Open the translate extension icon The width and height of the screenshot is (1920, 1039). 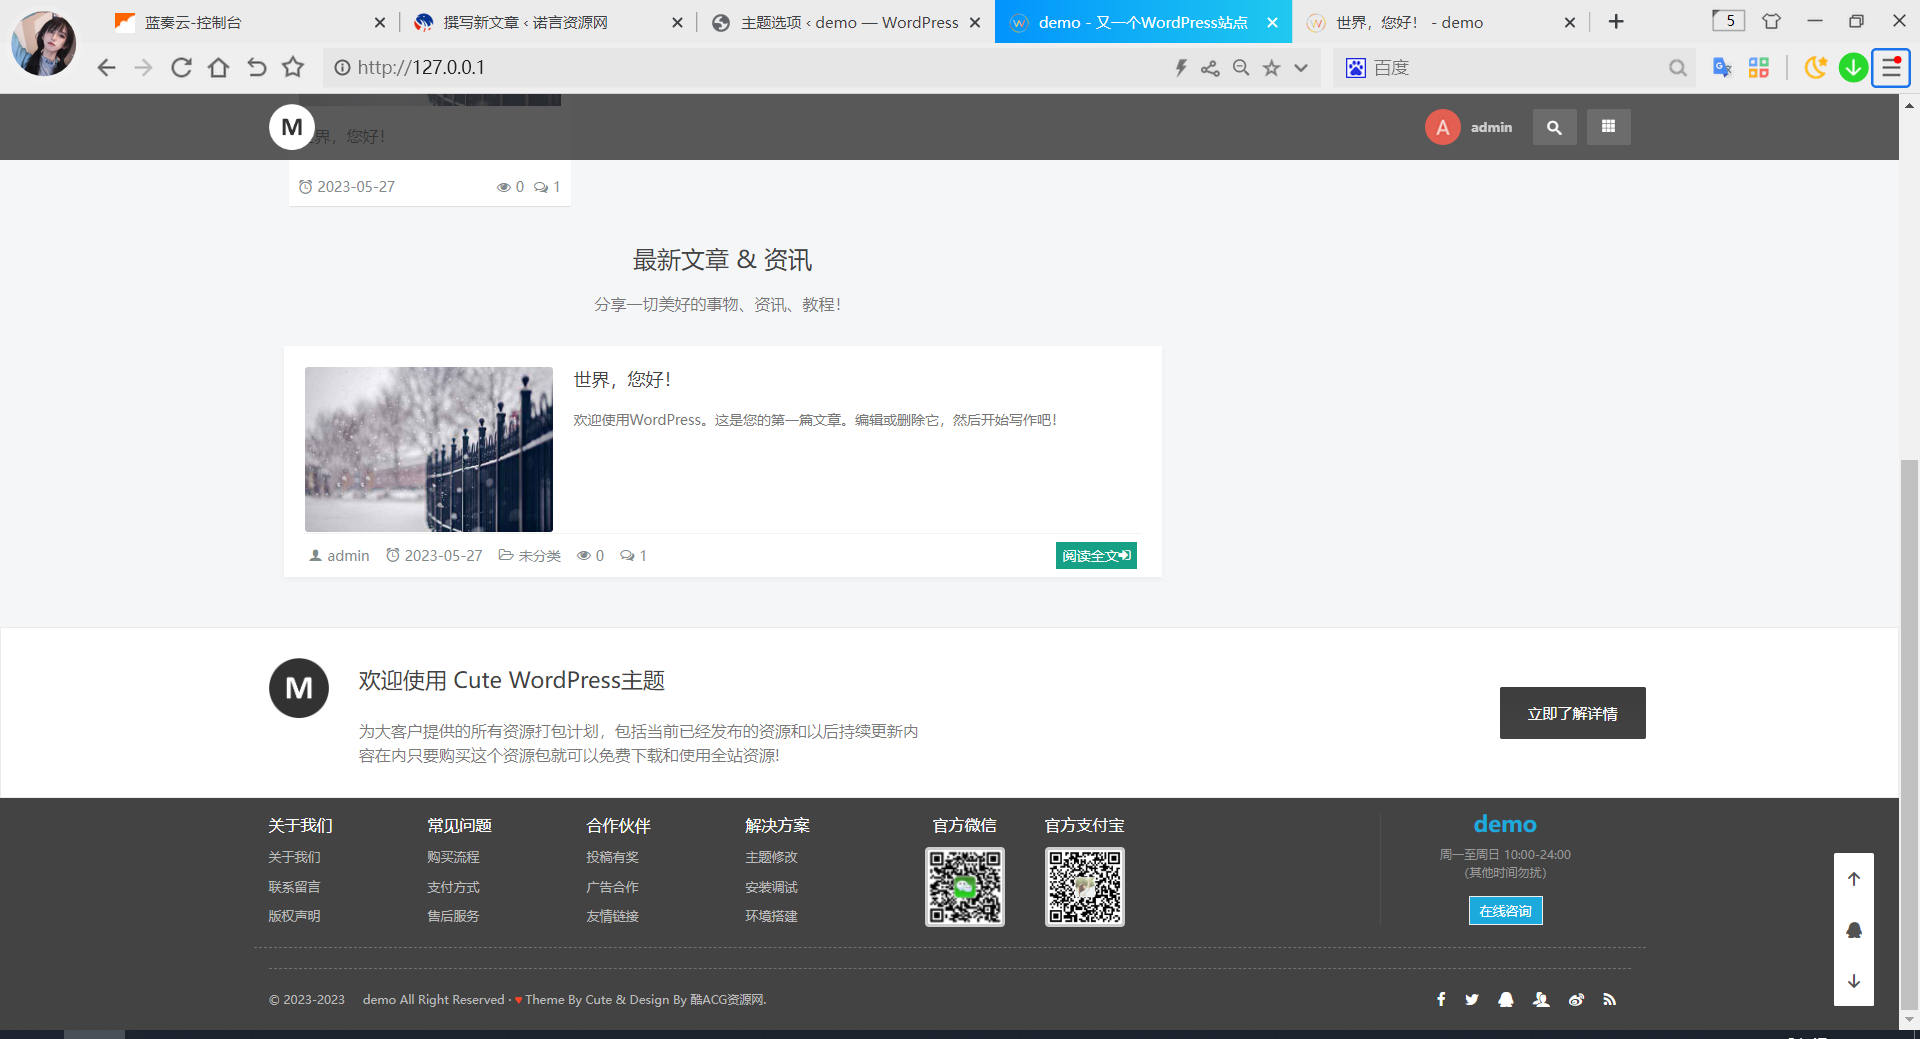pos(1722,68)
